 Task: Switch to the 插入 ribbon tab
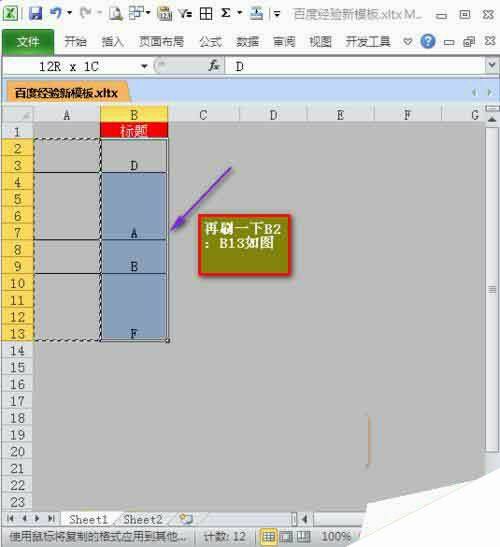[x=112, y=42]
